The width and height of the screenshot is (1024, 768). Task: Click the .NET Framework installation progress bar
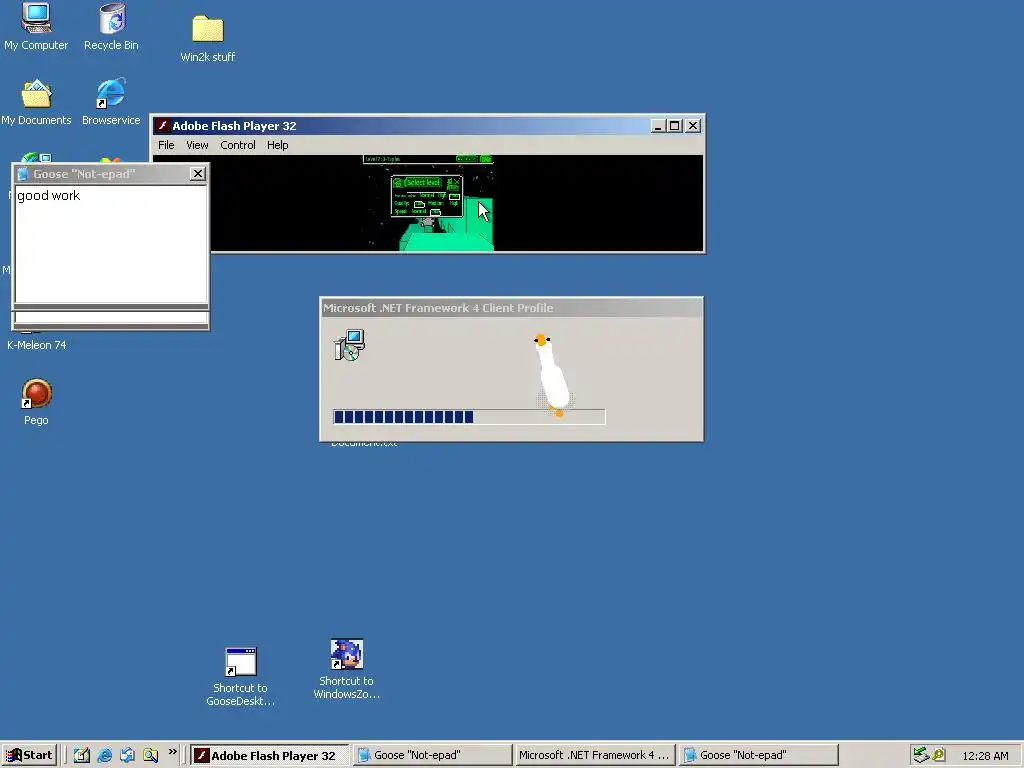469,417
